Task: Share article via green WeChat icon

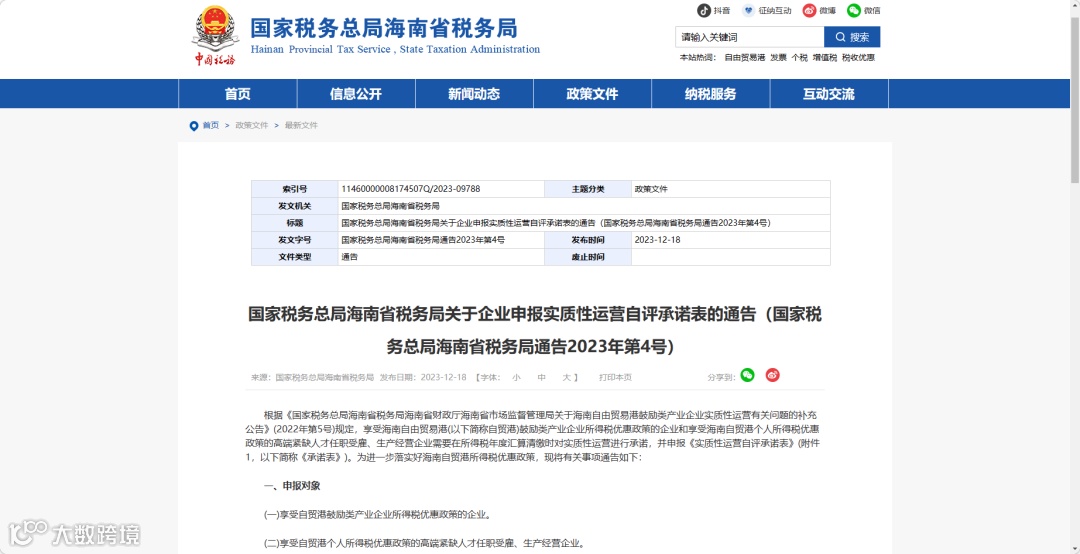Action: coord(747,376)
